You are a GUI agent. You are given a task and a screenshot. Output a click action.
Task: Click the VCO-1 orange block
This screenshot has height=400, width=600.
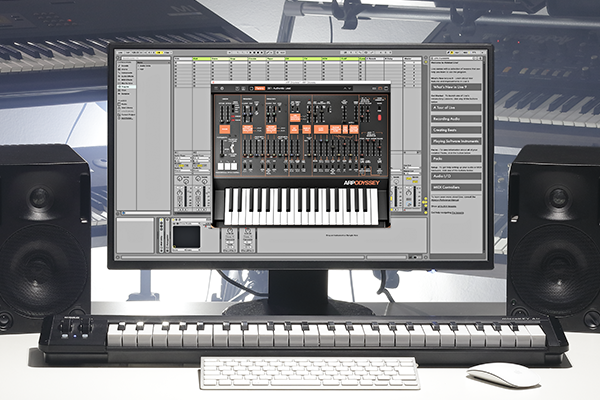(x=248, y=129)
